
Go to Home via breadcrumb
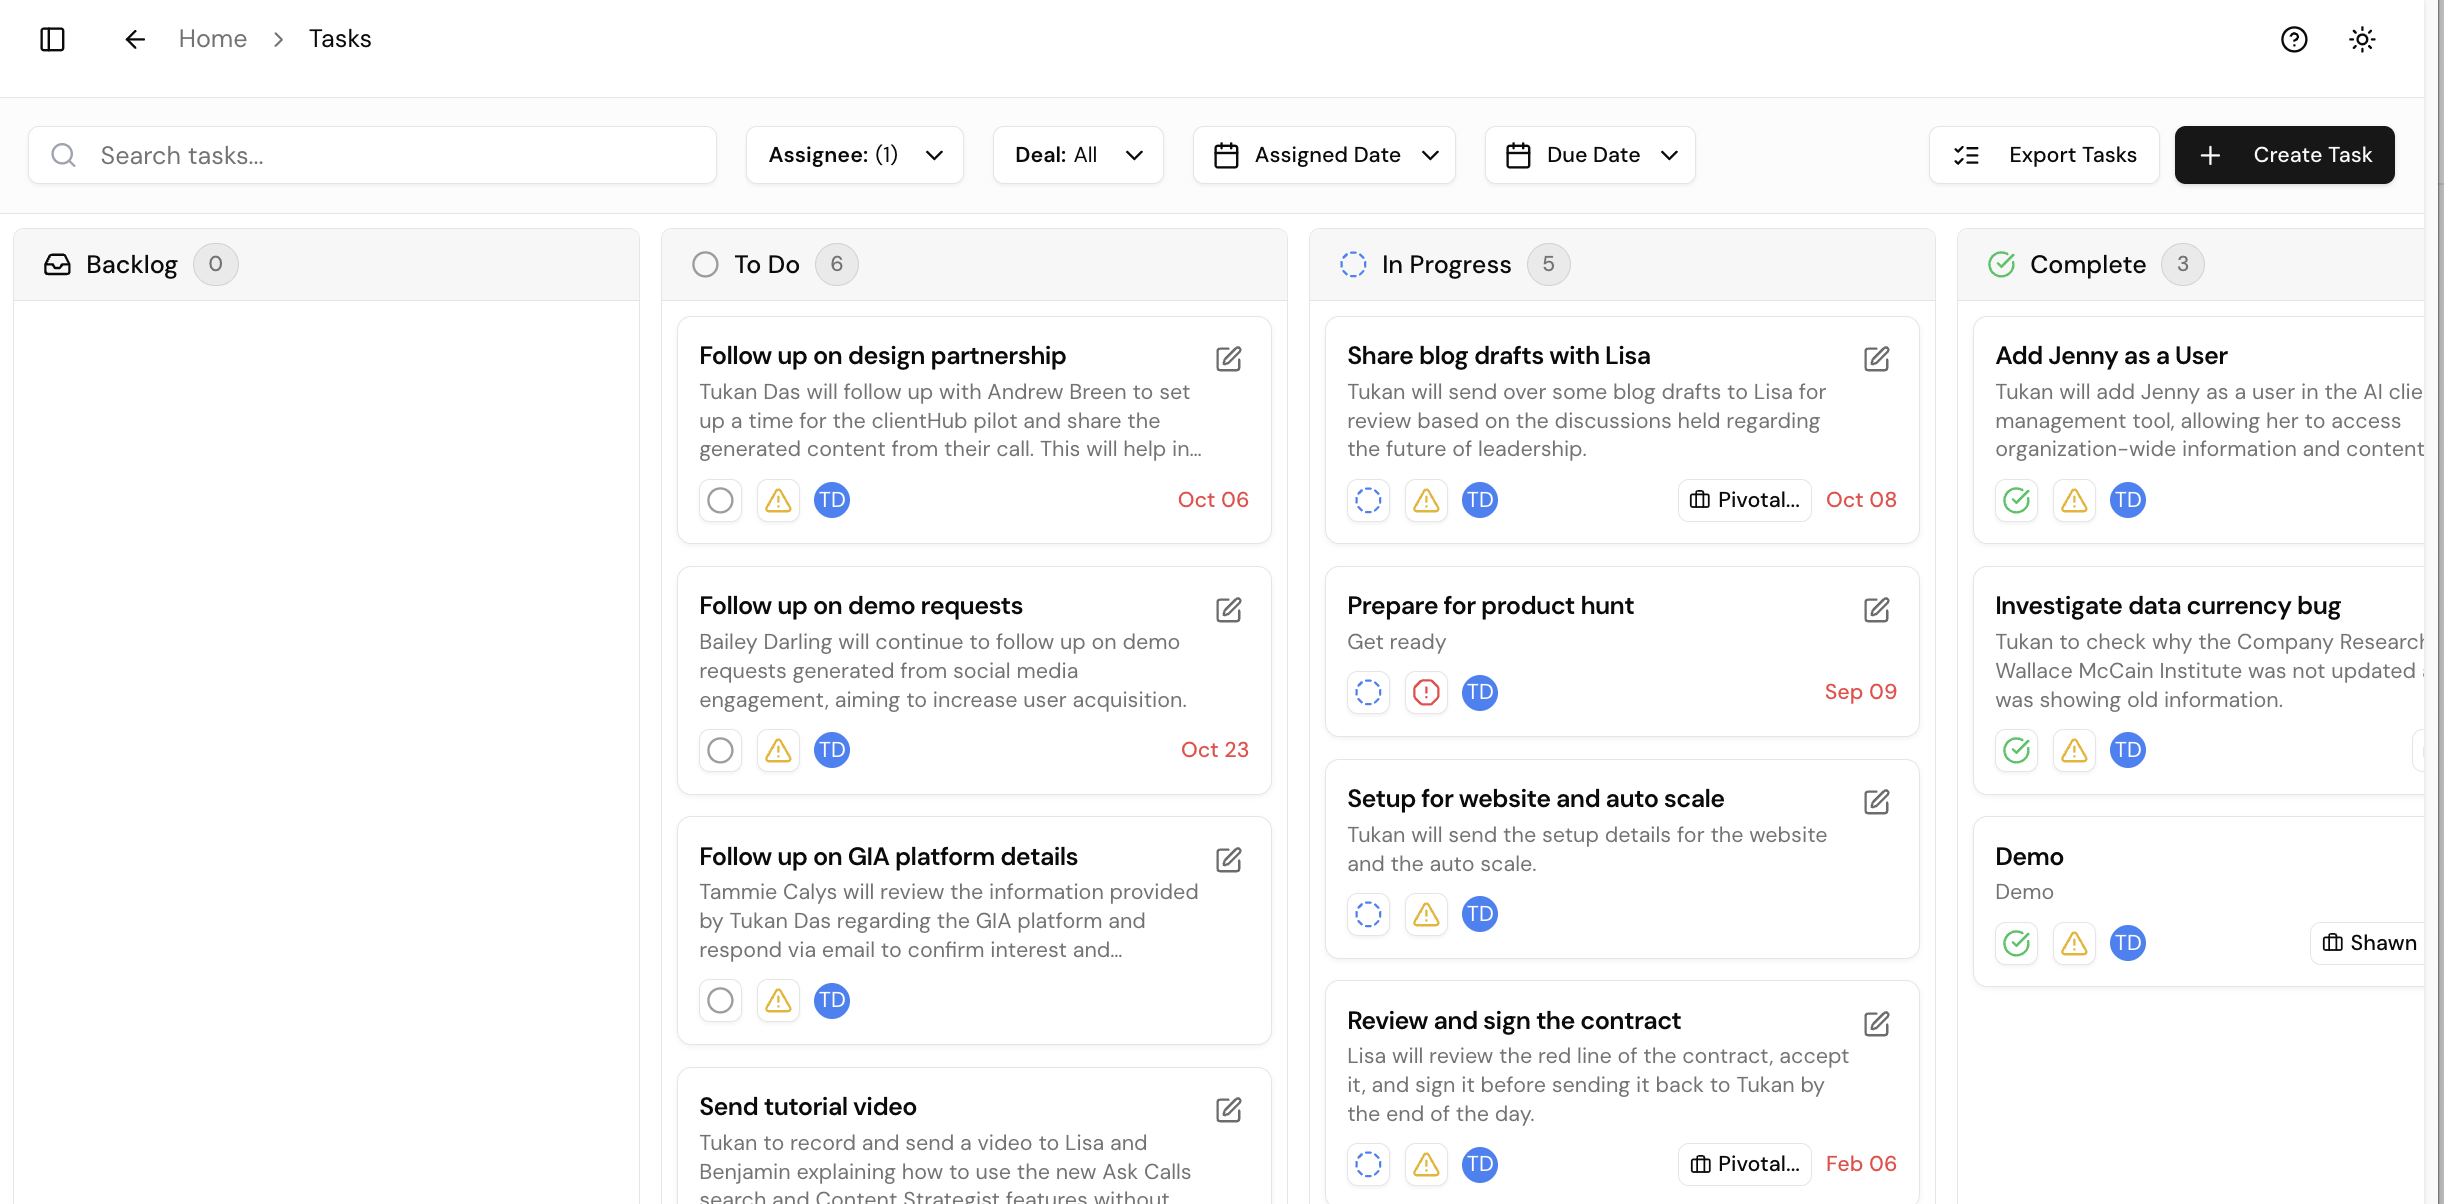pos(212,39)
